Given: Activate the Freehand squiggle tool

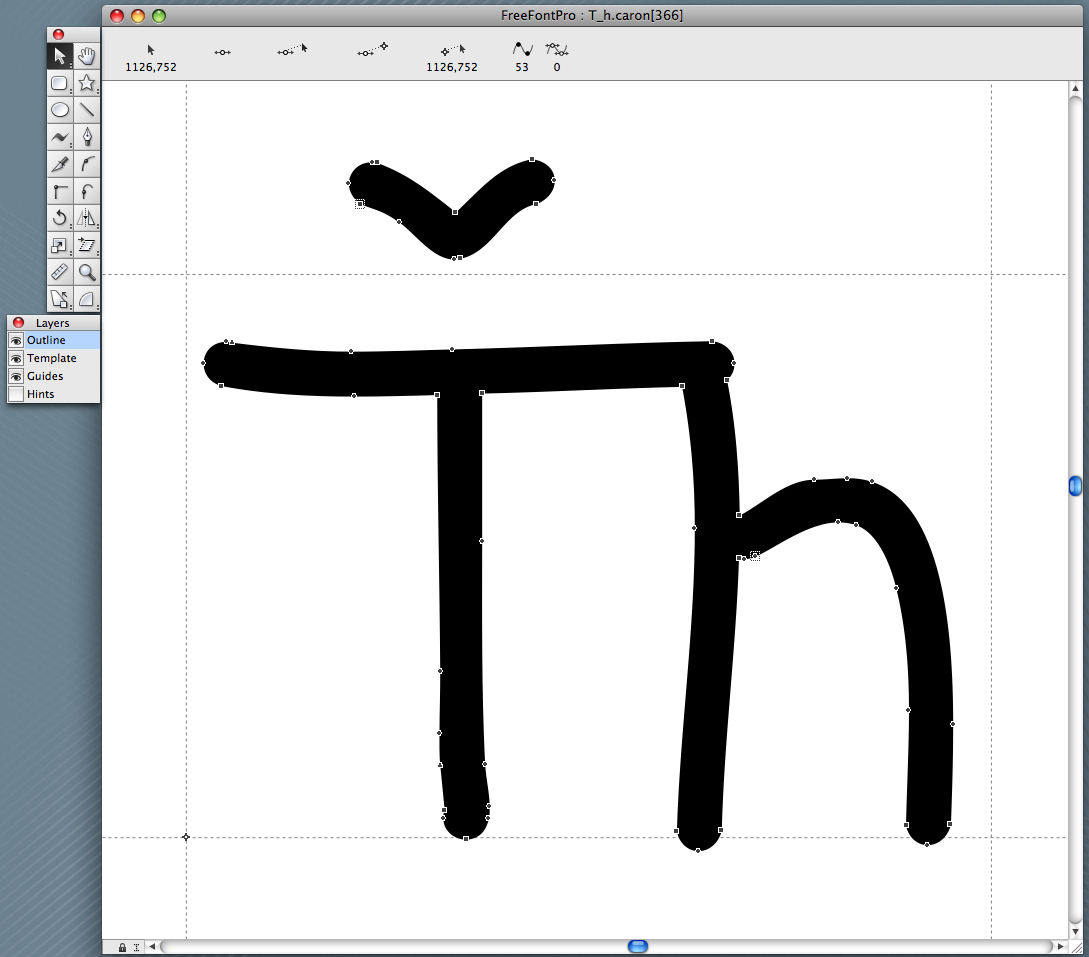Looking at the screenshot, I should coord(60,137).
